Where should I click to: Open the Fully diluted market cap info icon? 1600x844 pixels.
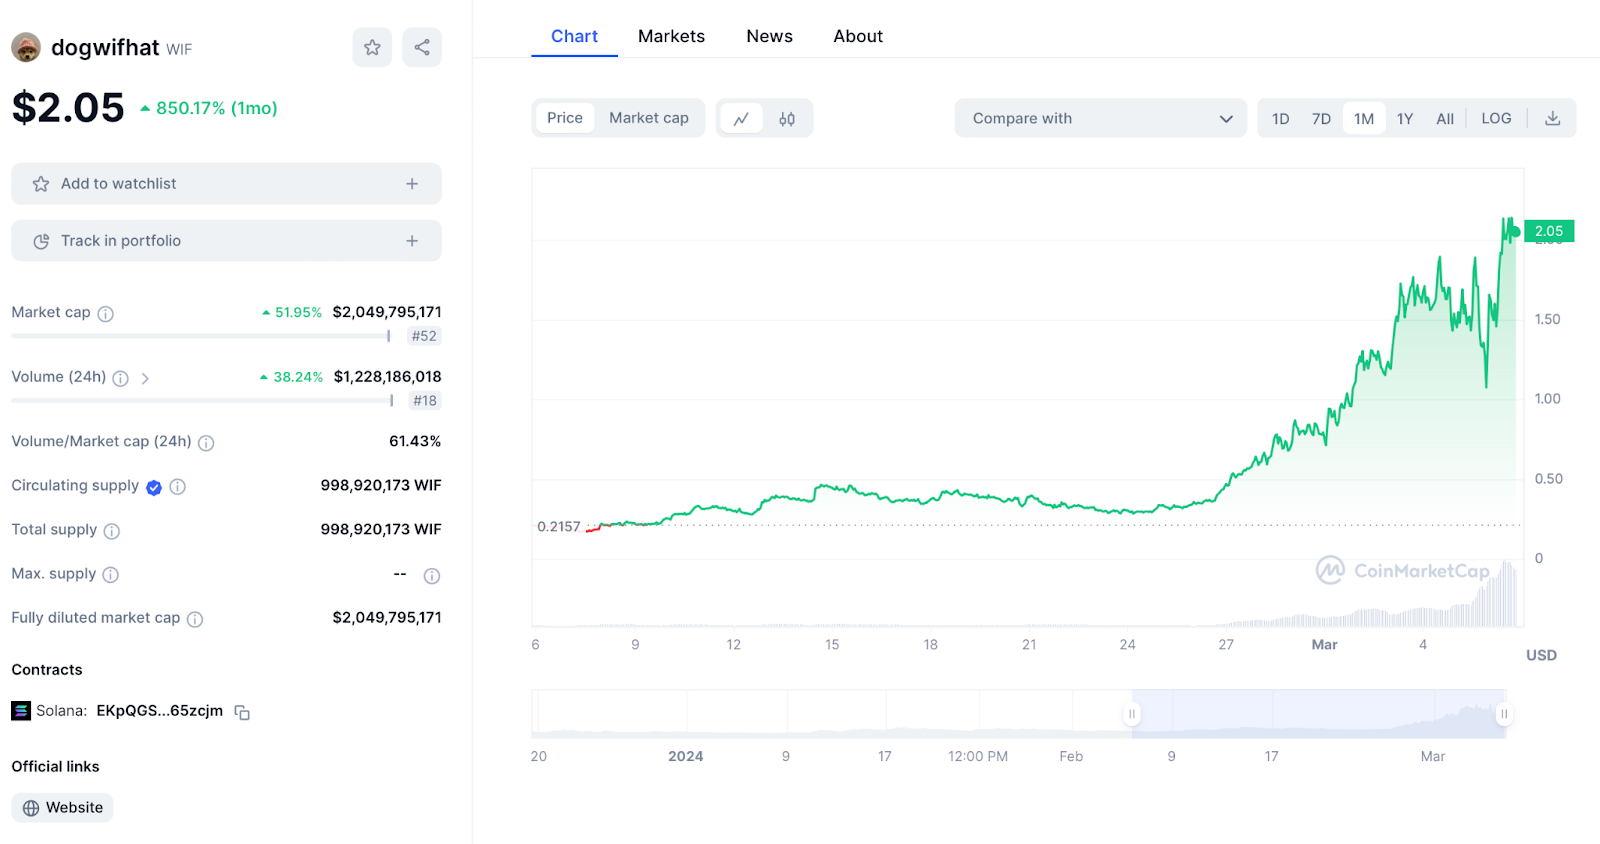click(195, 619)
